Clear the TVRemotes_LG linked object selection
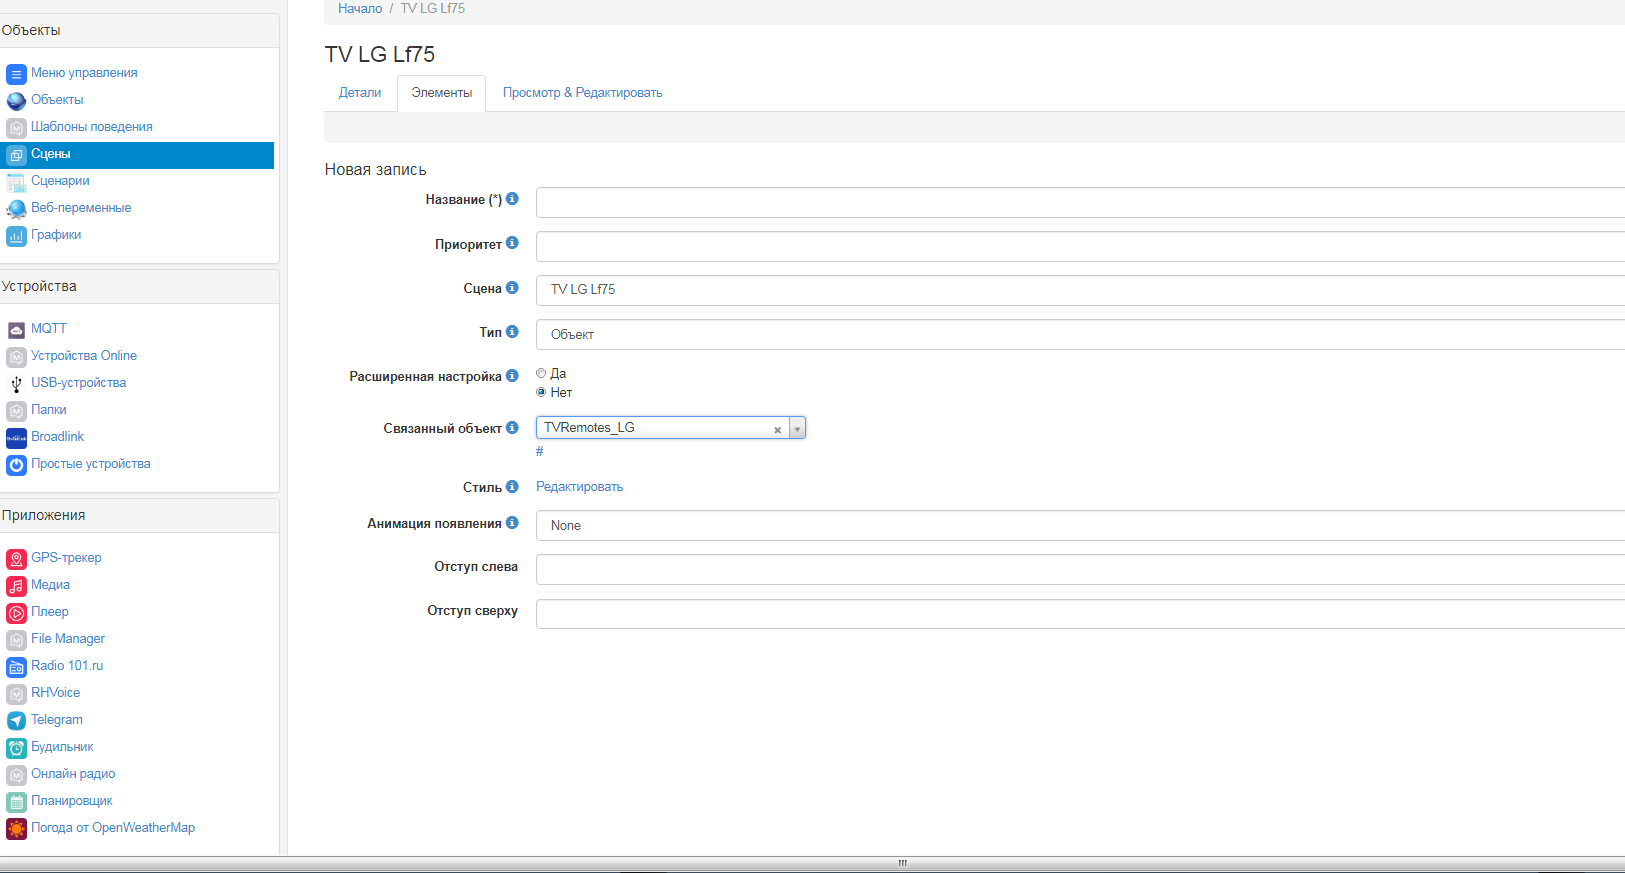1625x873 pixels. tap(777, 429)
